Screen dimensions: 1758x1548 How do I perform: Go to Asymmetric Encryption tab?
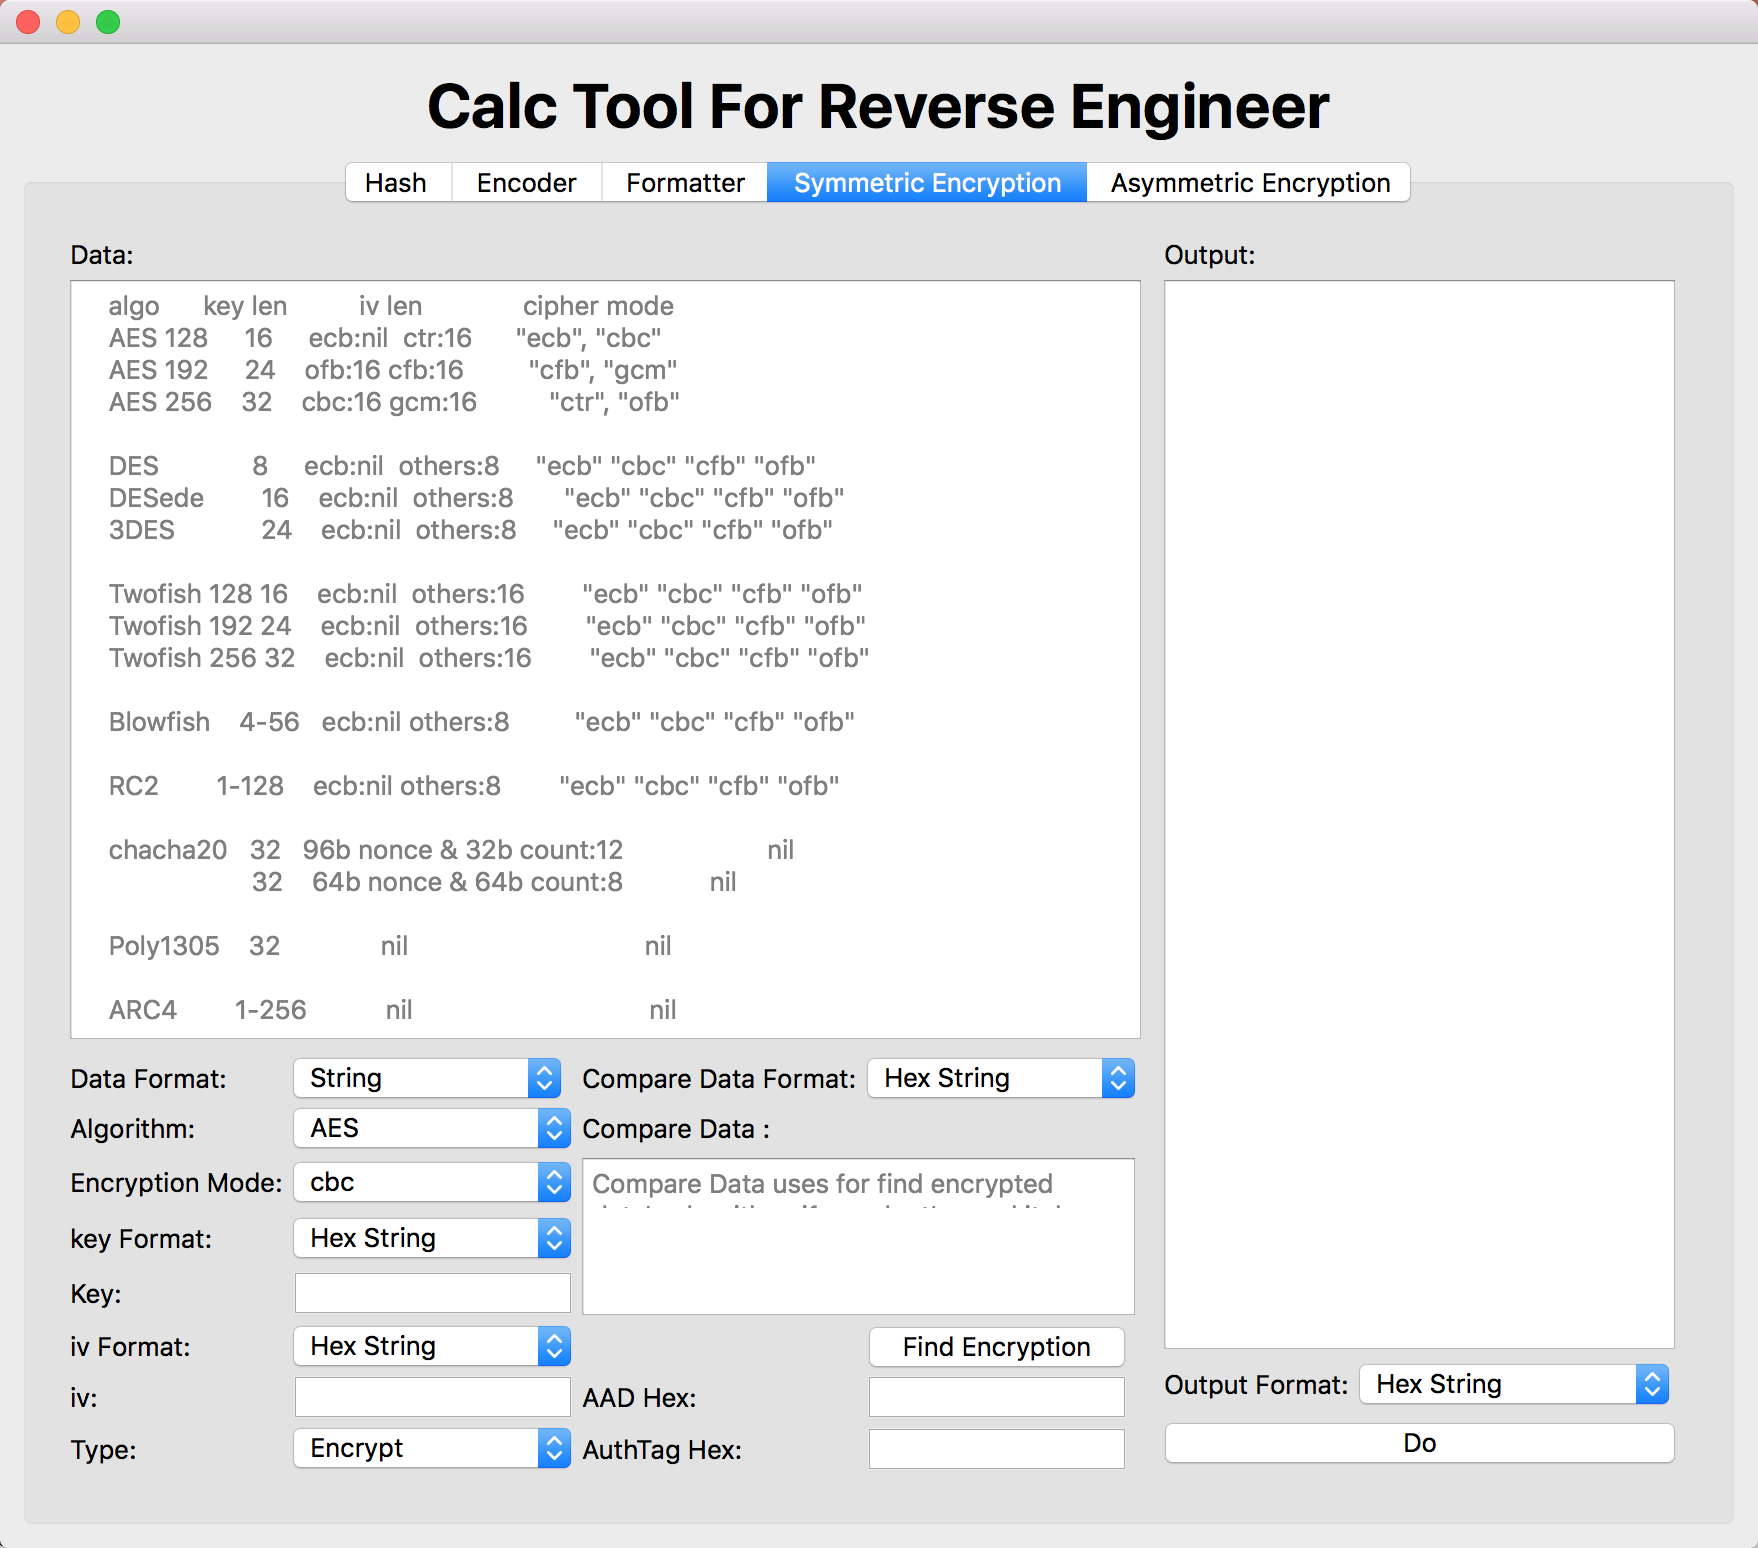tap(1249, 183)
